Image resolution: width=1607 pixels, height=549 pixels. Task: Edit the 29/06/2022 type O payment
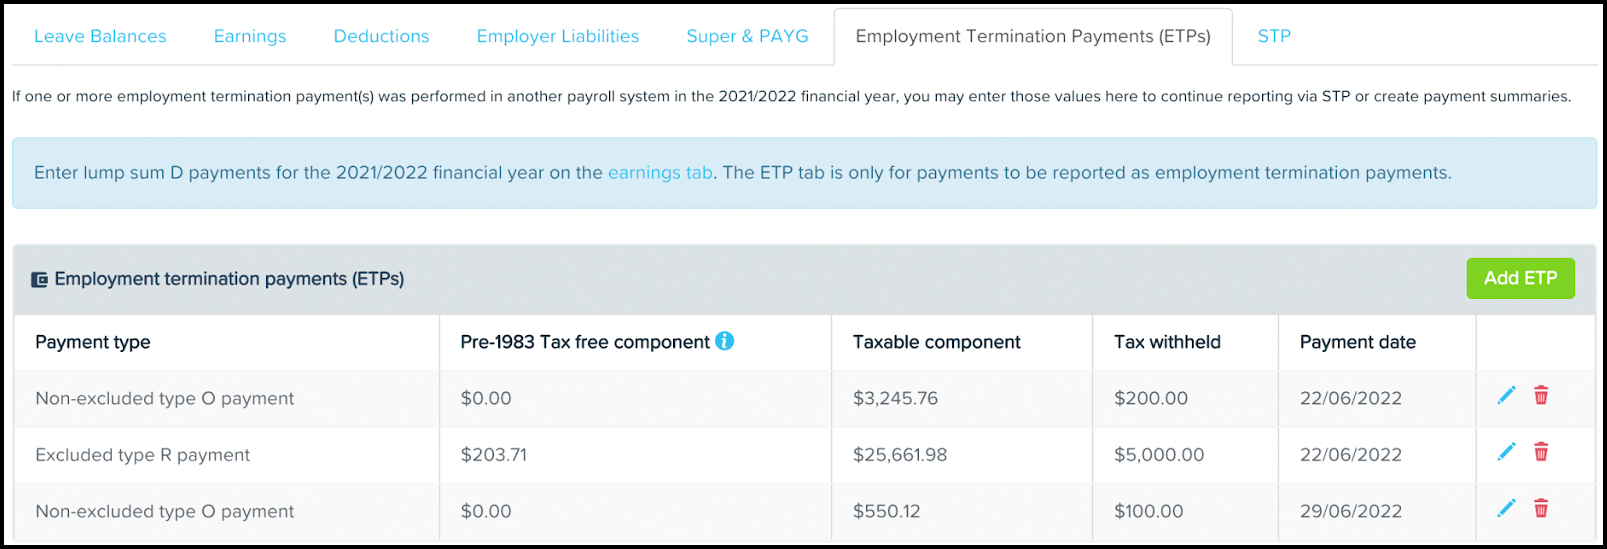click(1506, 508)
